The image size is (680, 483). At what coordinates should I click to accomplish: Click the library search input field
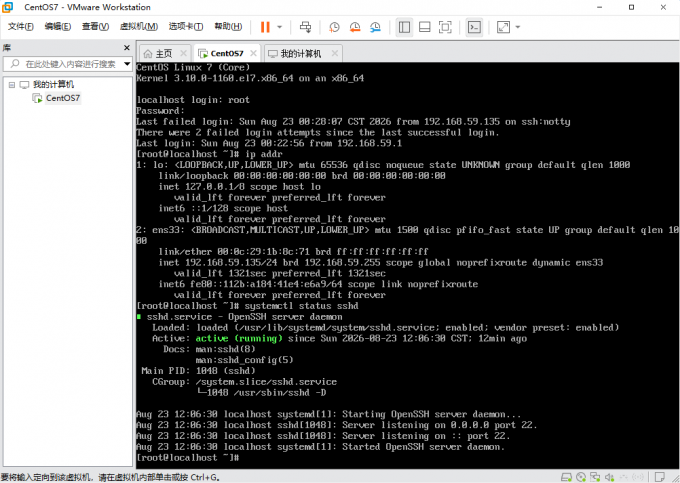coord(67,64)
